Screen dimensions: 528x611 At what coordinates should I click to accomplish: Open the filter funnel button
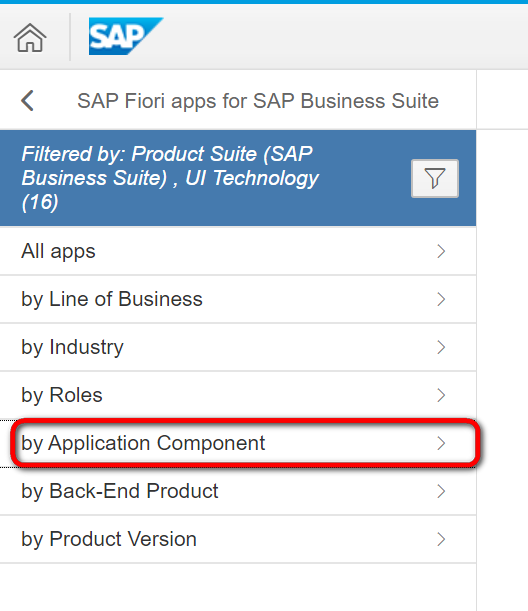tap(435, 178)
